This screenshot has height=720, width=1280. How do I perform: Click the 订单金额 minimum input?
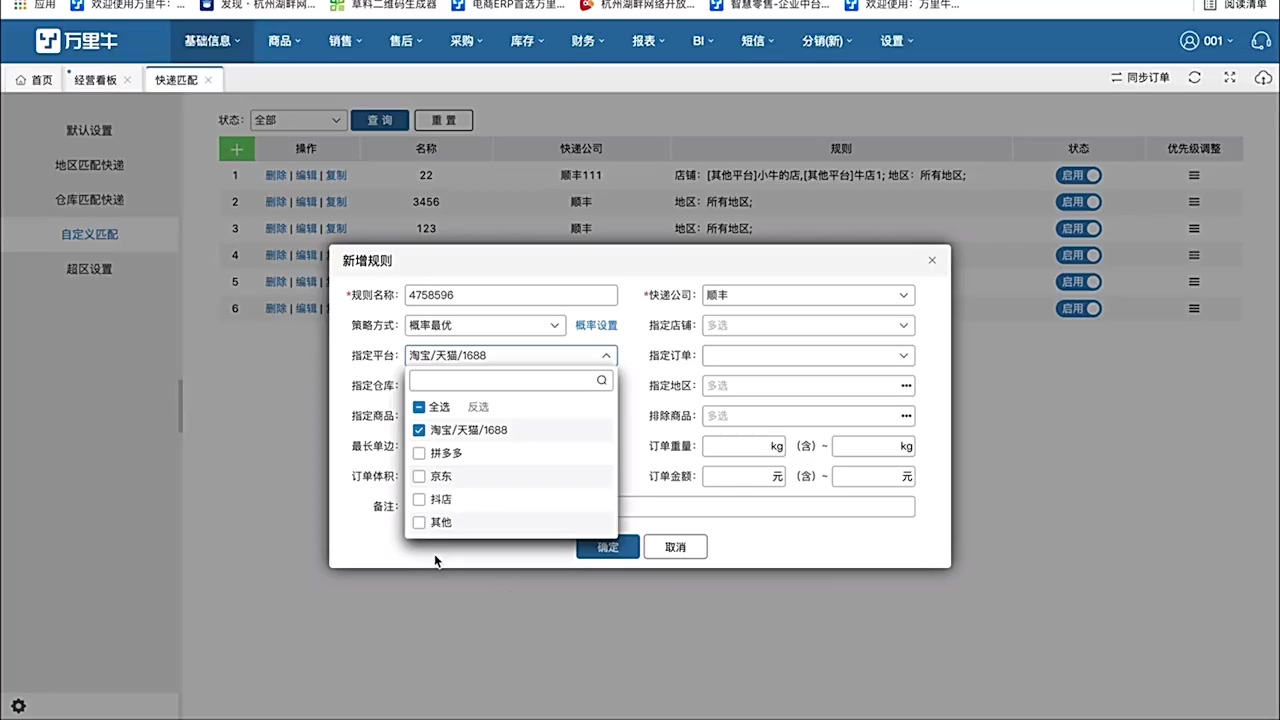pos(744,477)
